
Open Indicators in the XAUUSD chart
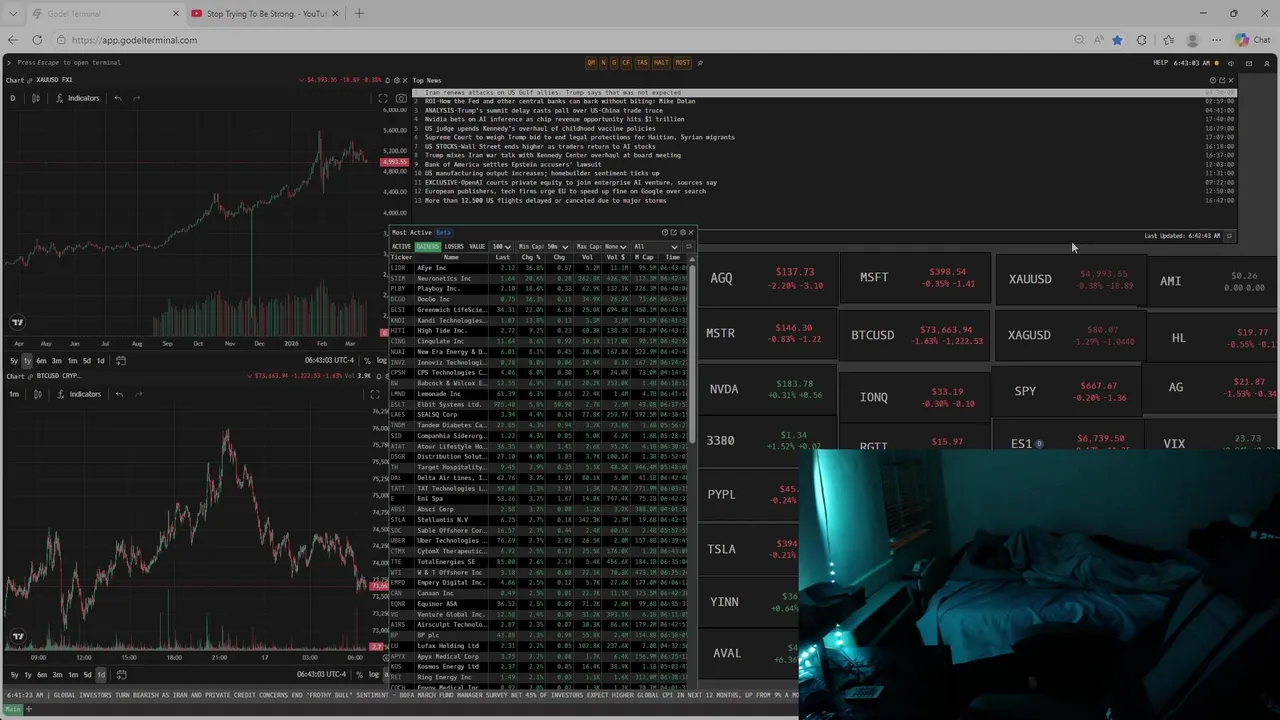click(x=78, y=98)
